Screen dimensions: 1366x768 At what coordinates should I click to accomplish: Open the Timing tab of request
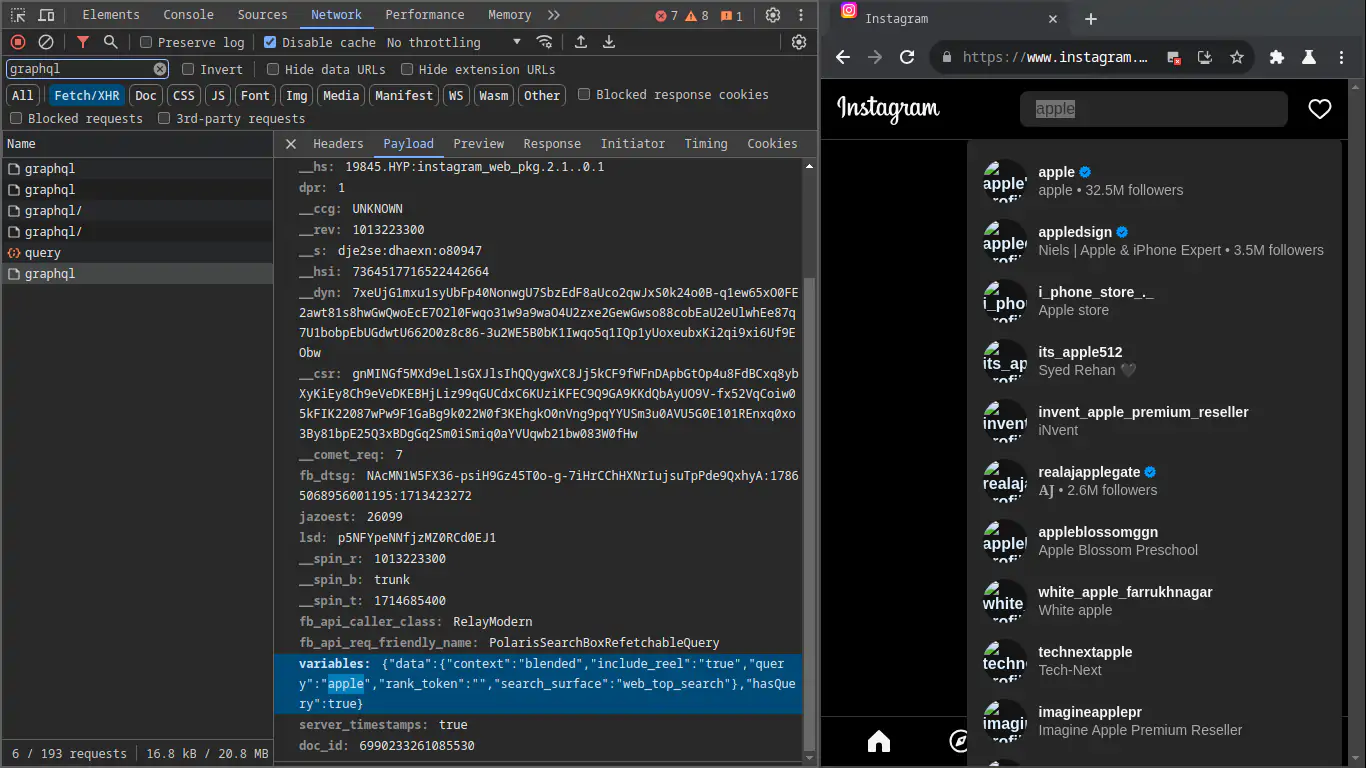(x=706, y=144)
